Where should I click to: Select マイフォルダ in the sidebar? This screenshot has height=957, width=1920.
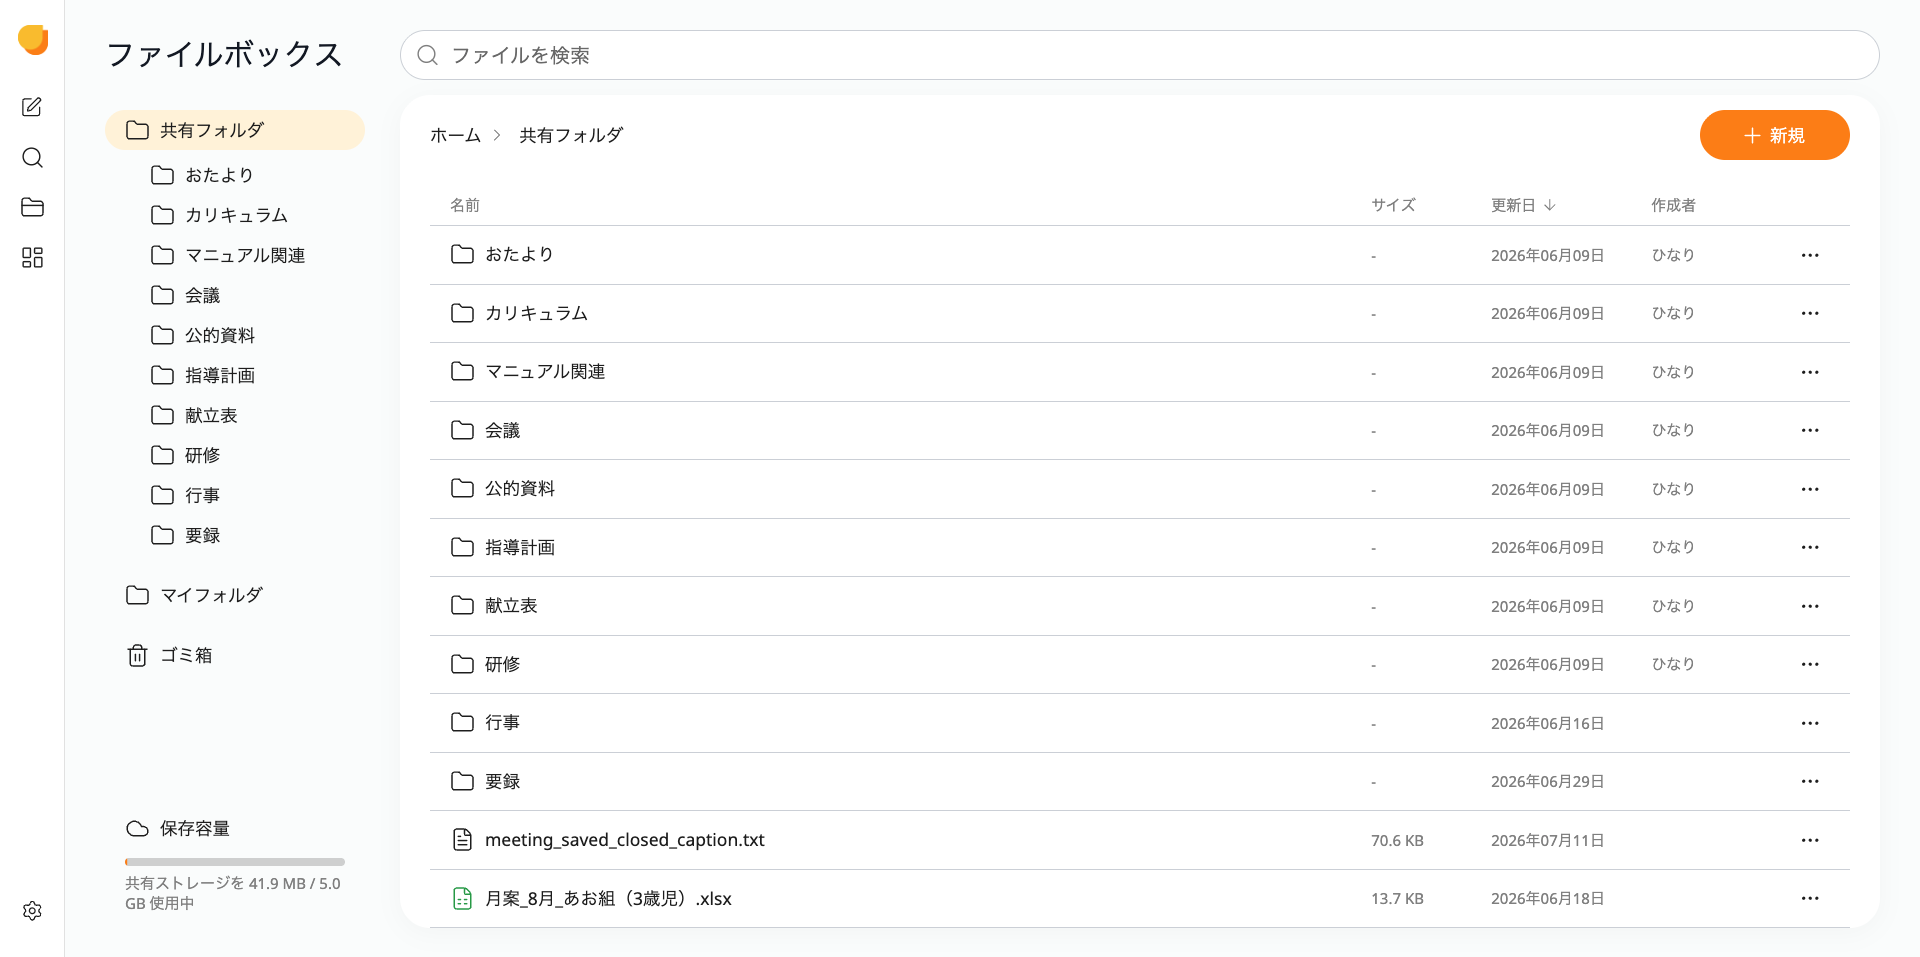click(211, 595)
